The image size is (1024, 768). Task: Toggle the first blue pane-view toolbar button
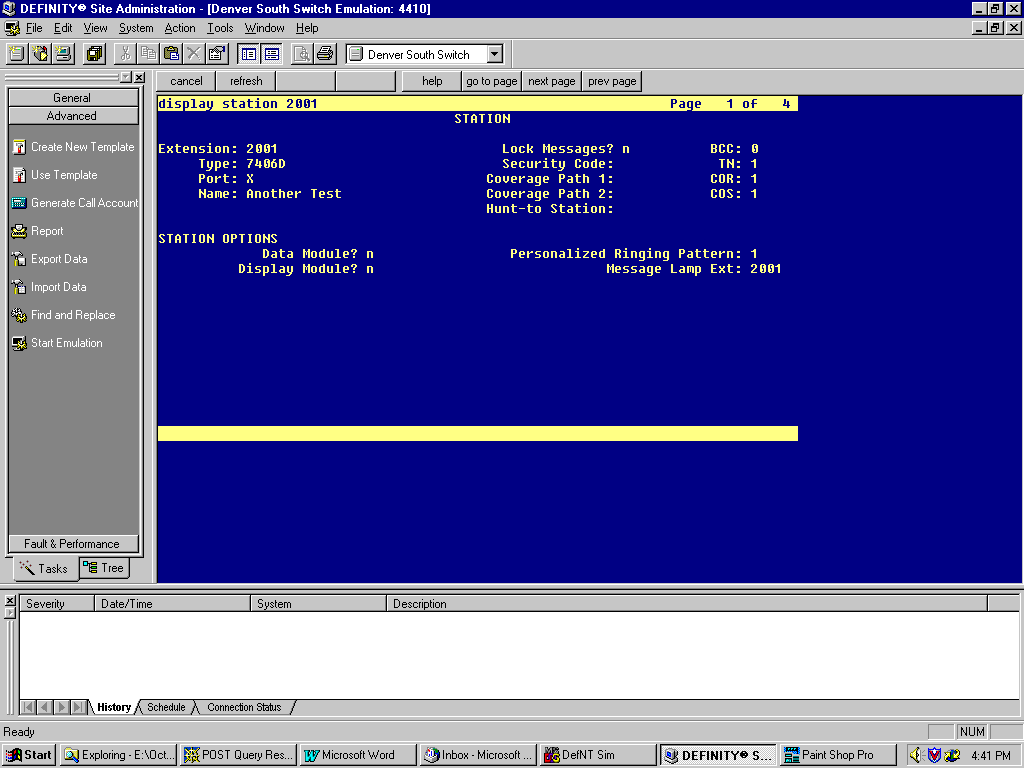click(x=249, y=54)
